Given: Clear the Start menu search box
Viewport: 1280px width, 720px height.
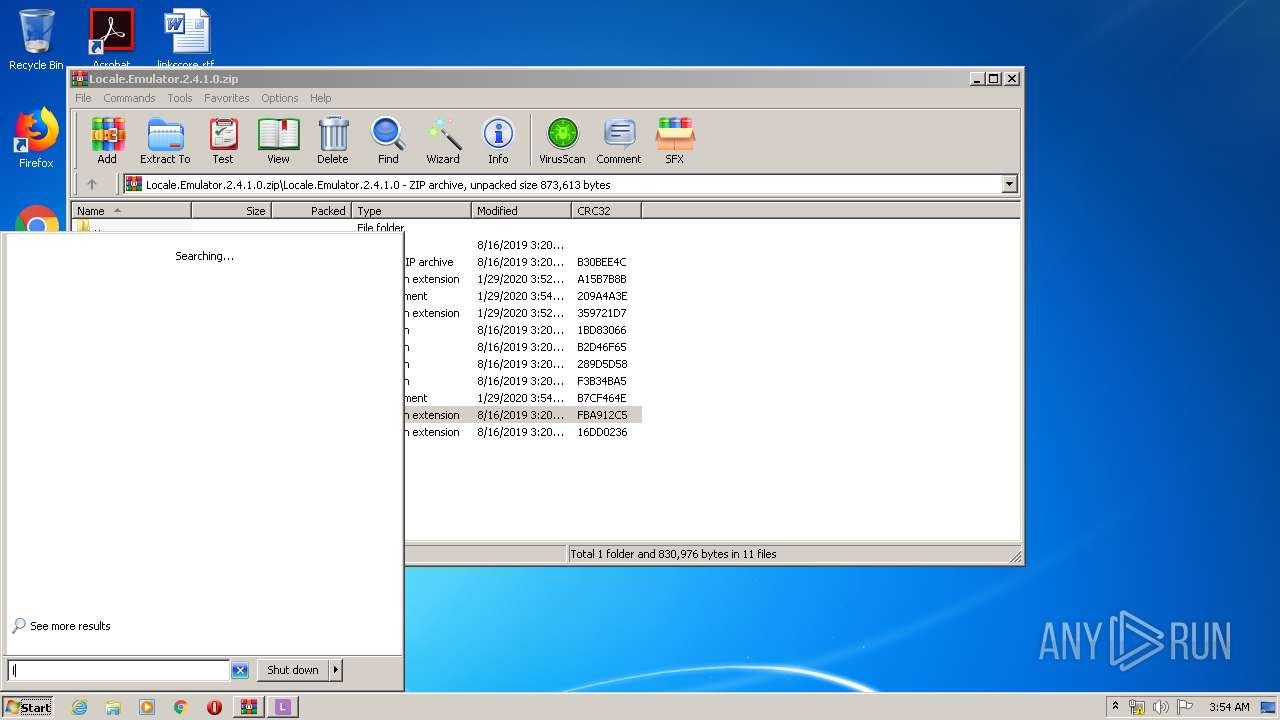Looking at the screenshot, I should [240, 670].
